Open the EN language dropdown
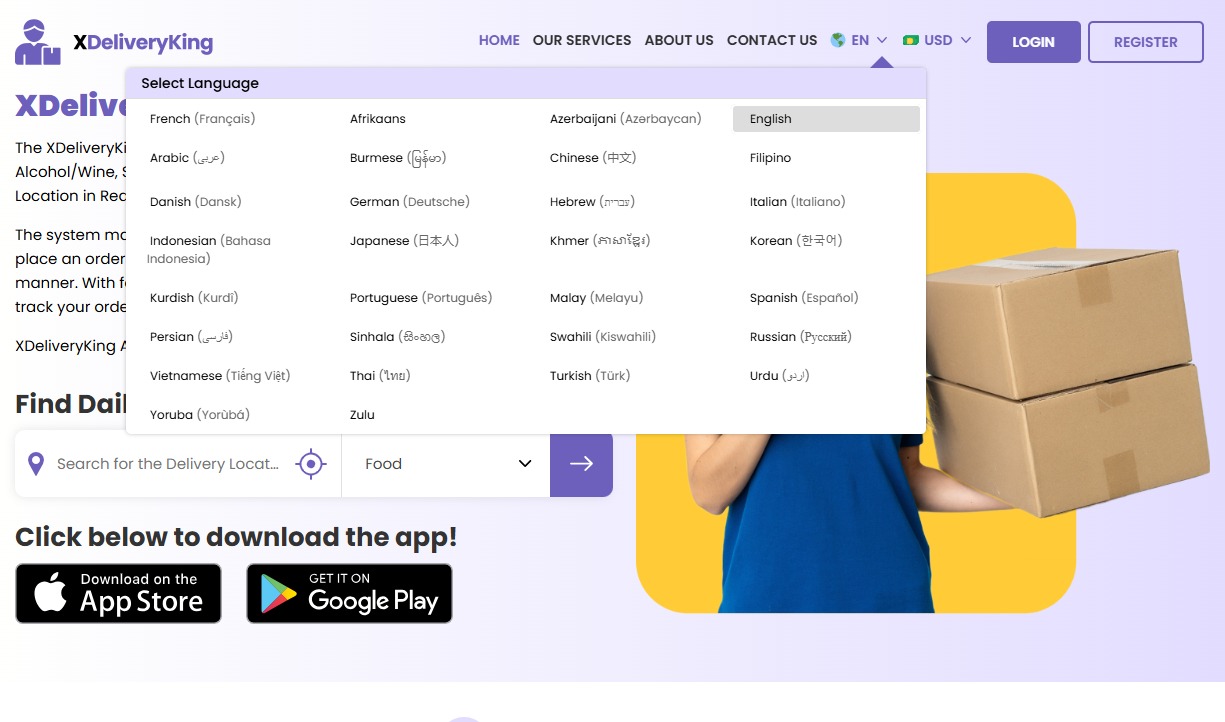The height and width of the screenshot is (722, 1225). (x=858, y=40)
